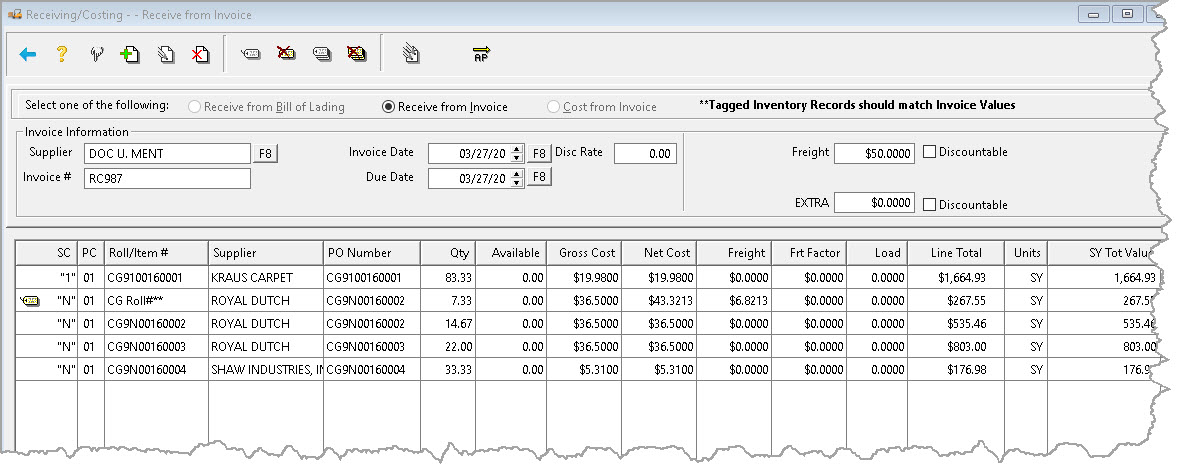This screenshot has width=1180, height=470.
Task: Click the tools icon beside the question mark
Action: [x=96, y=54]
